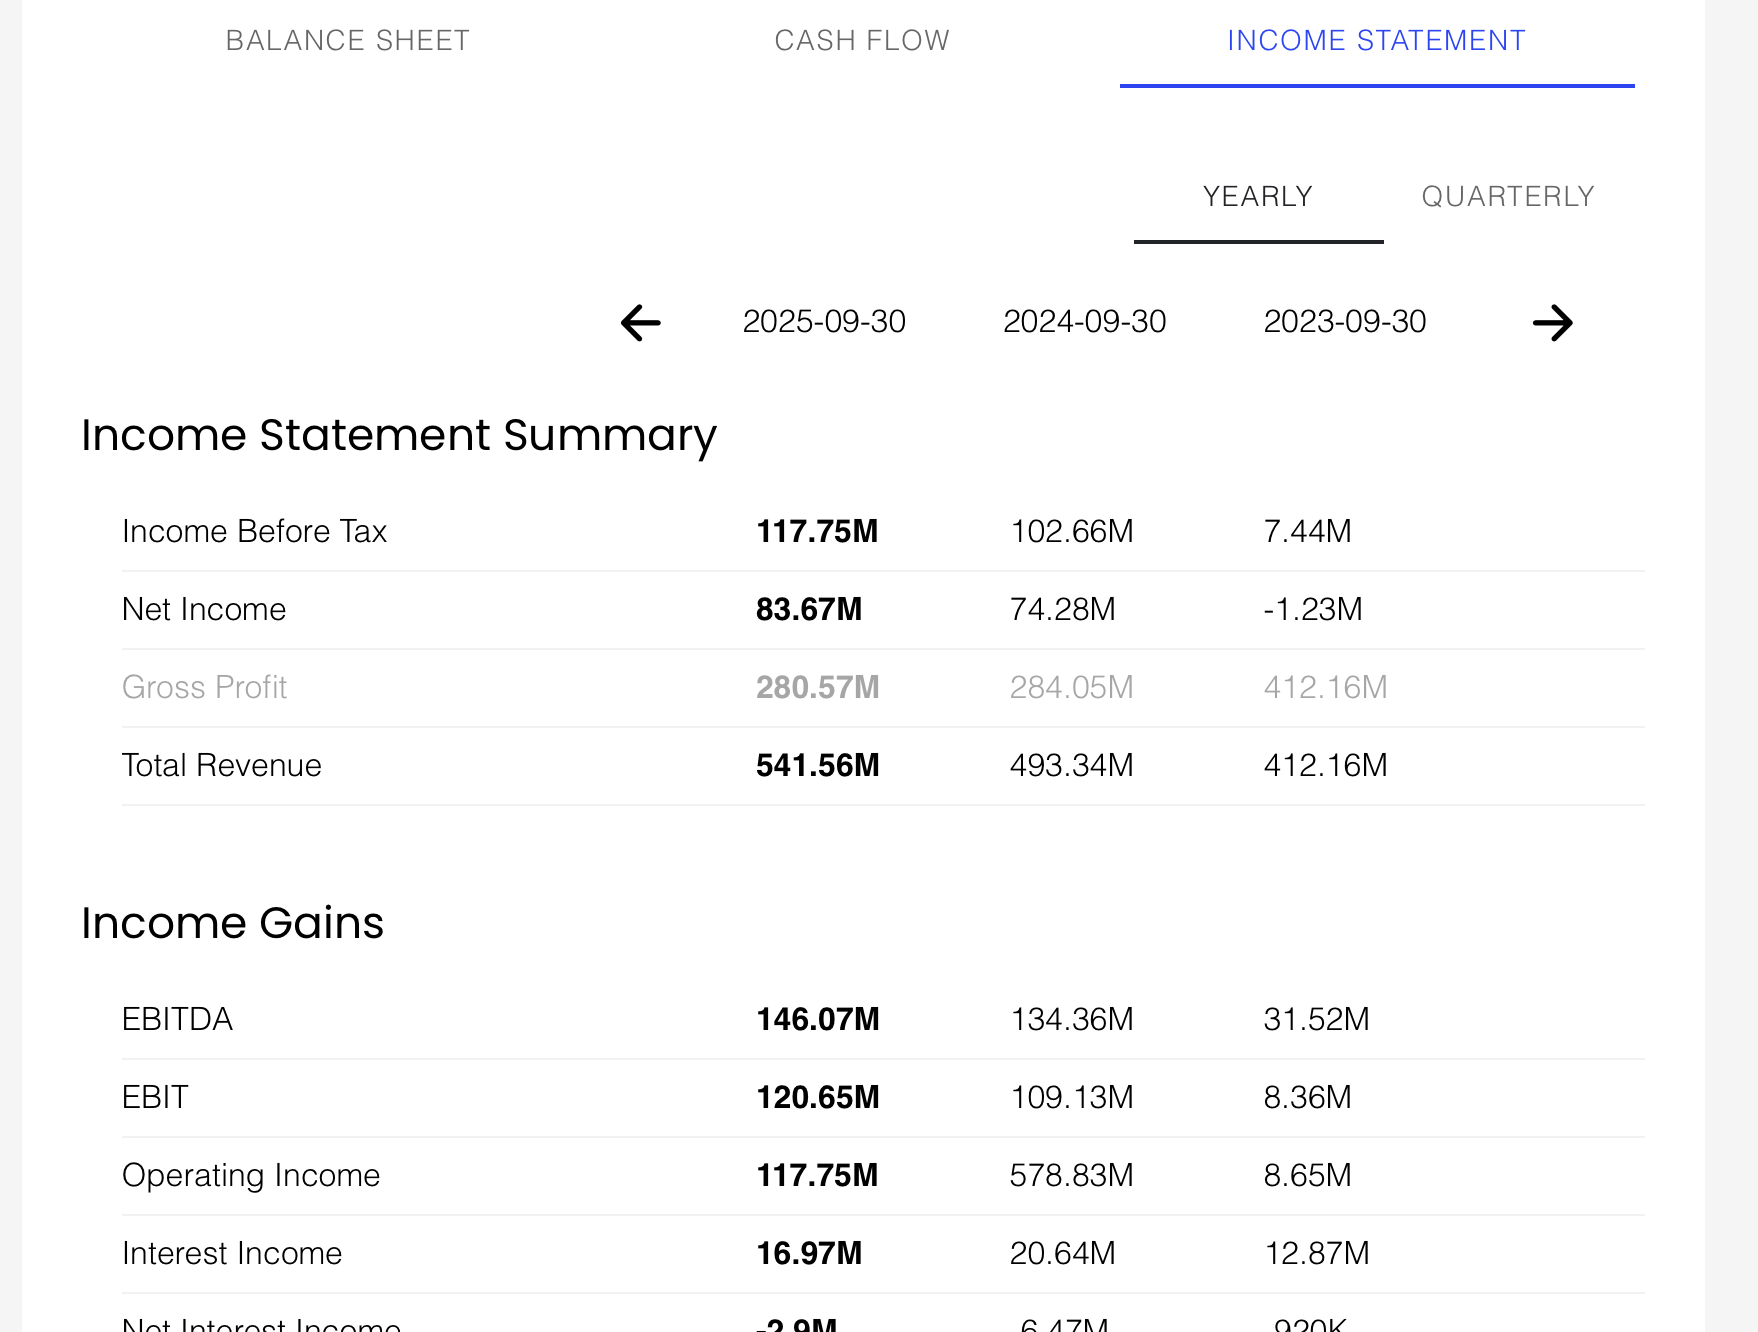The width and height of the screenshot is (1758, 1332).
Task: Click the Interest Income row label
Action: 231,1253
